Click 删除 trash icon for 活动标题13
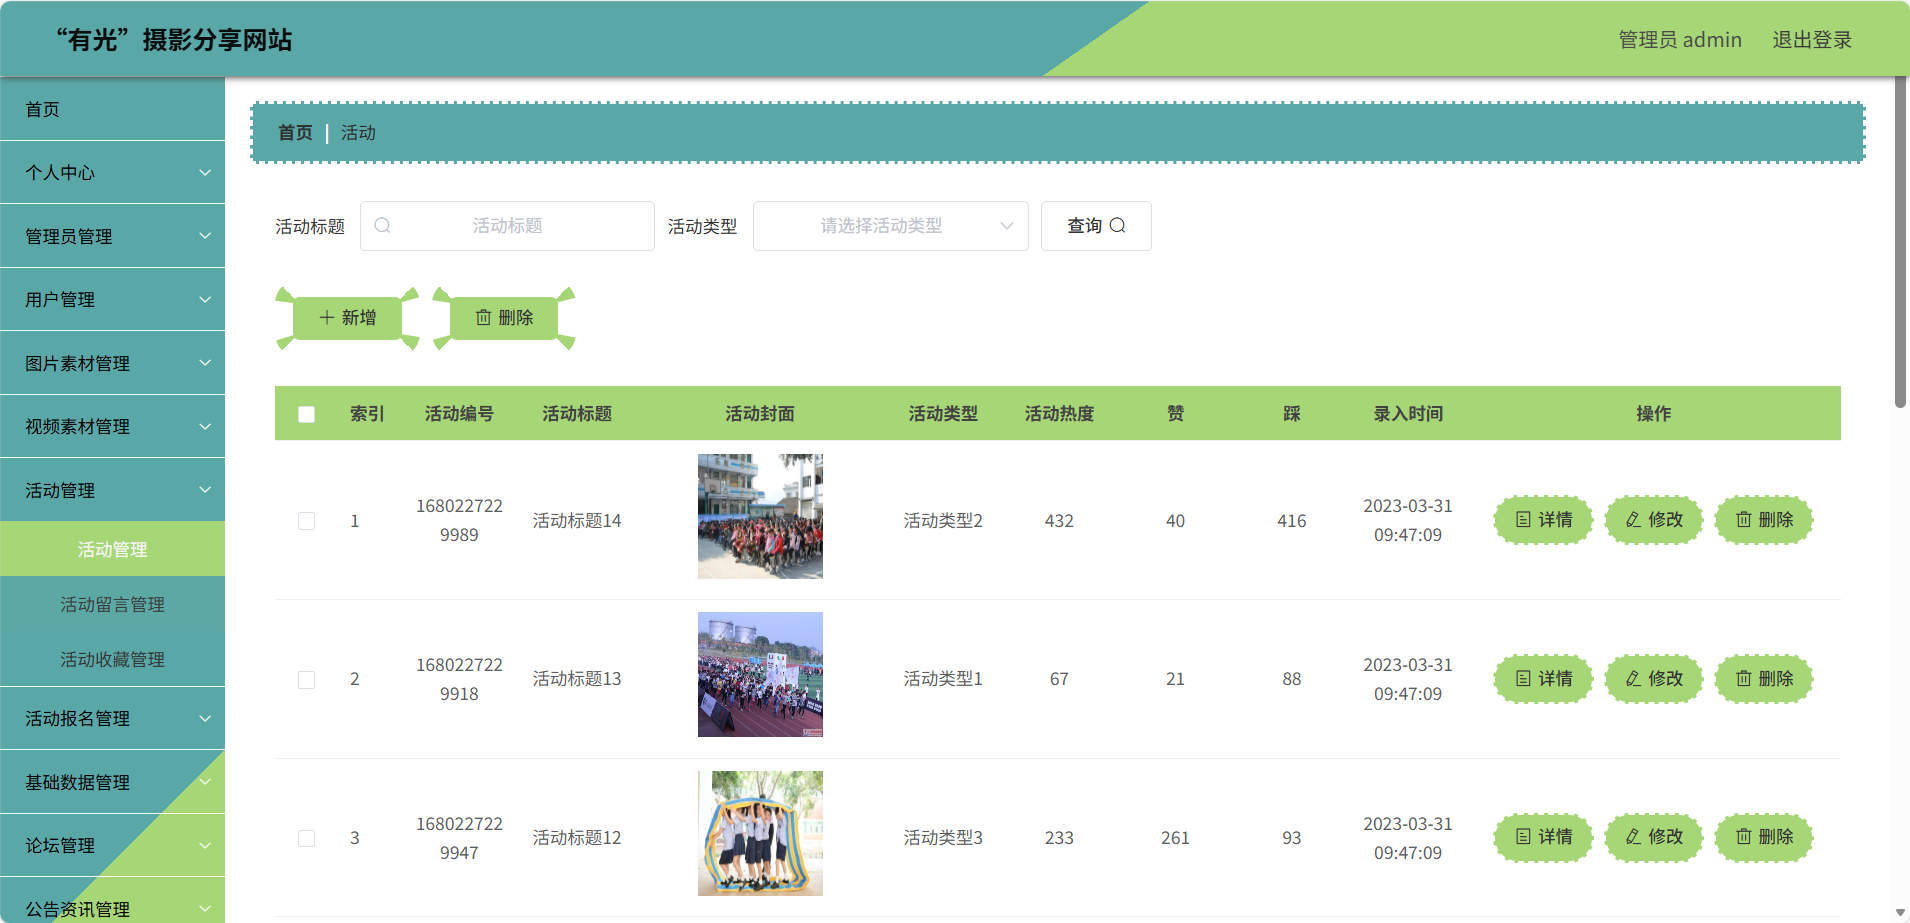This screenshot has width=1910, height=923. click(x=1743, y=679)
